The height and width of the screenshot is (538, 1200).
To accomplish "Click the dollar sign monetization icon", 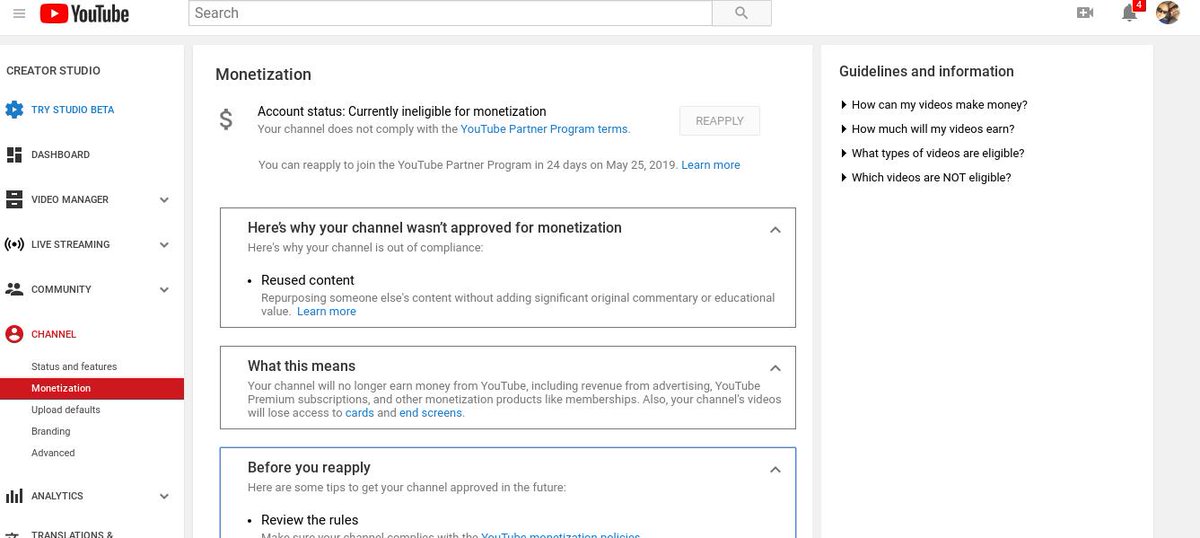I will (x=226, y=120).
